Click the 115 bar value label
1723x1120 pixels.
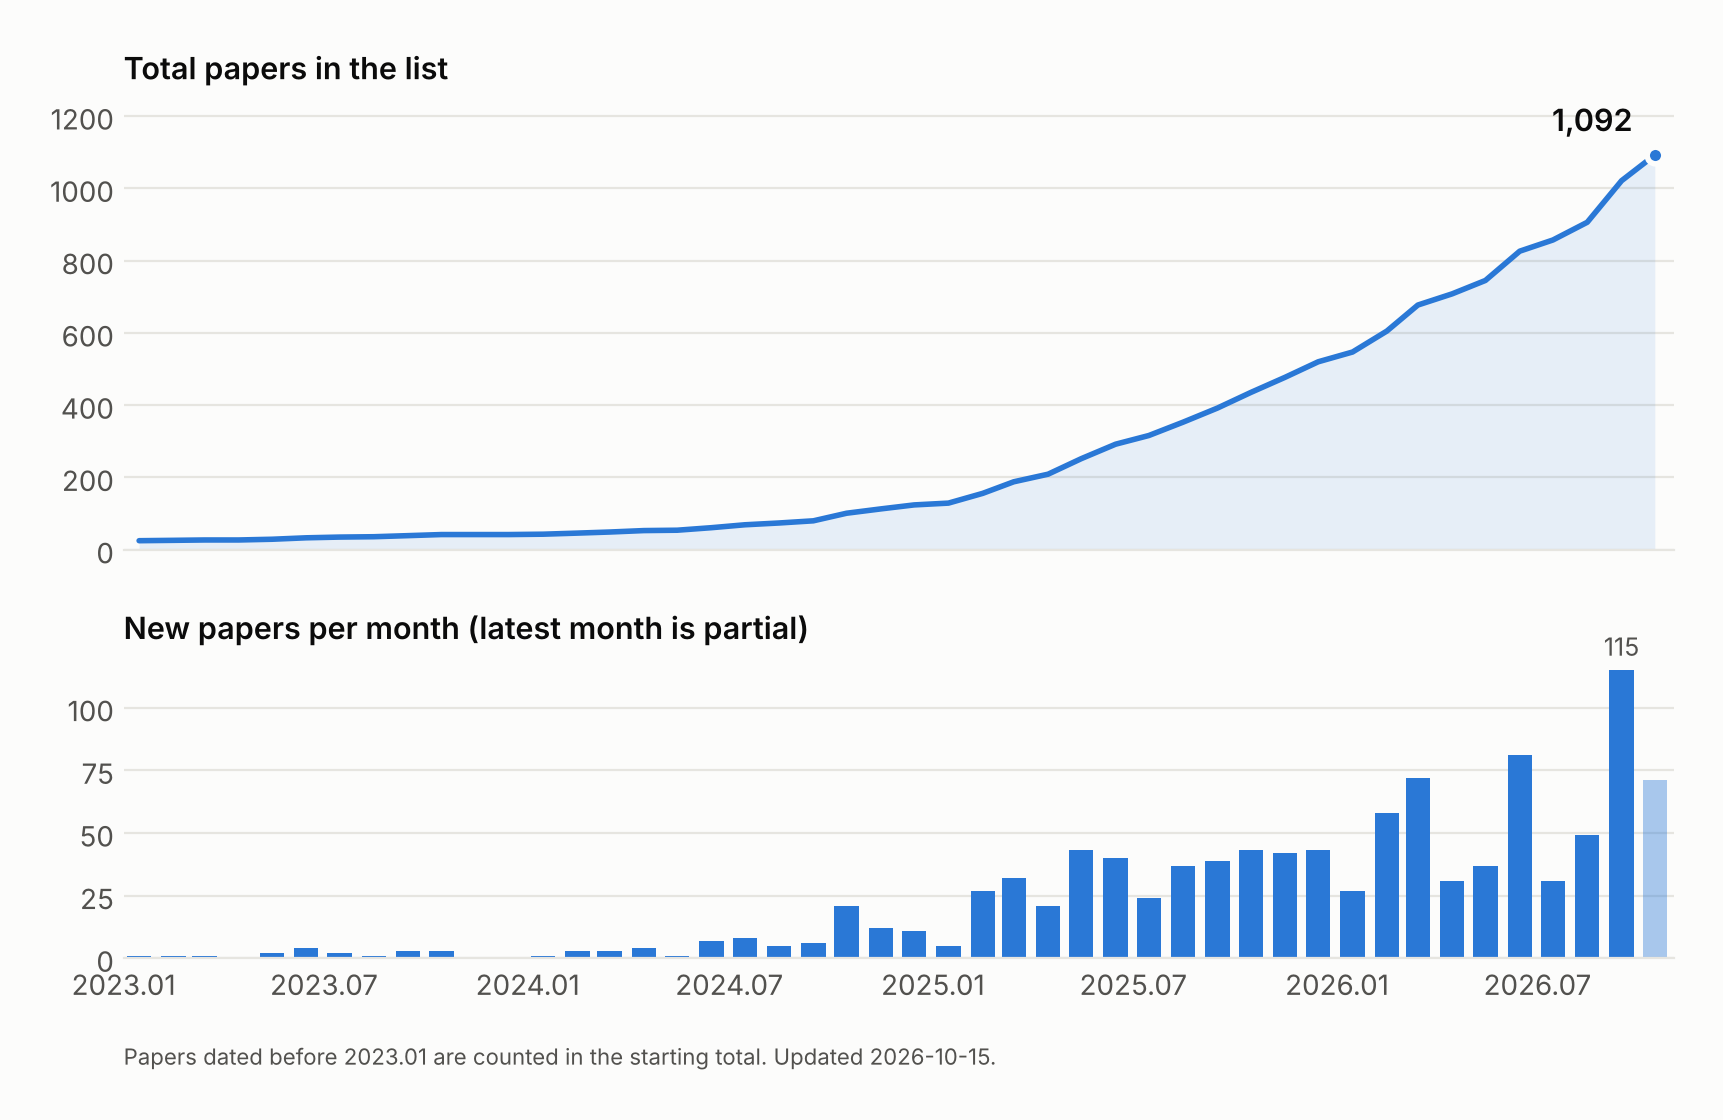click(1621, 647)
